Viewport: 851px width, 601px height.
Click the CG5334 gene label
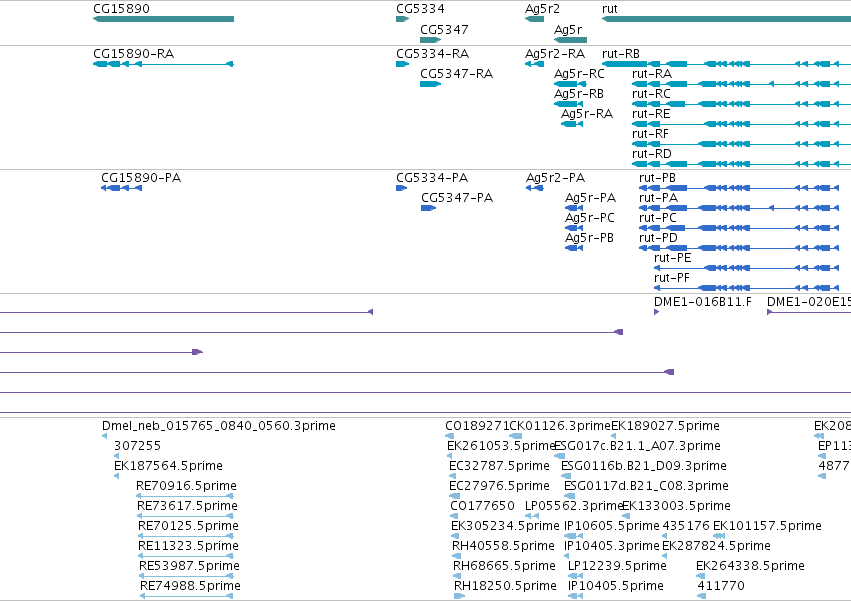pyautogui.click(x=420, y=9)
